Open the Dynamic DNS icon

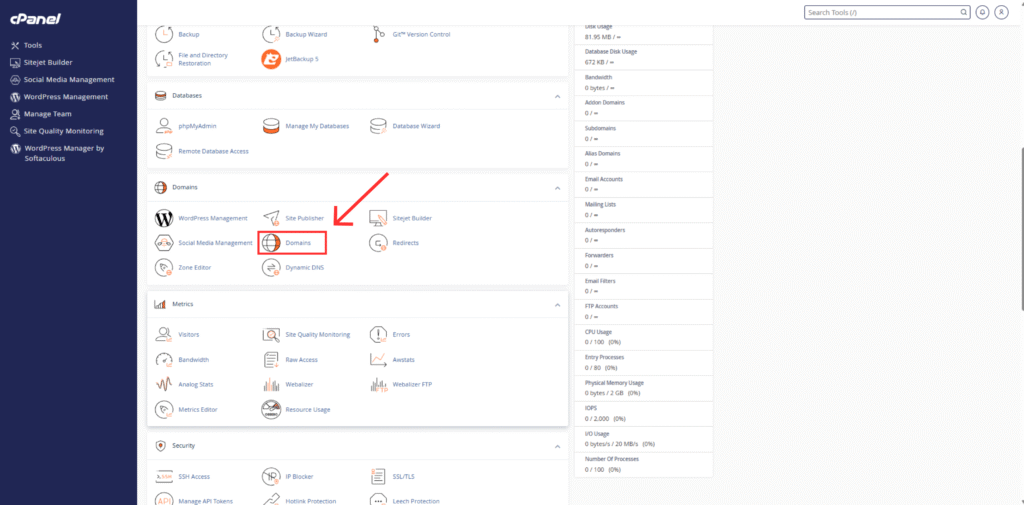pos(271,267)
